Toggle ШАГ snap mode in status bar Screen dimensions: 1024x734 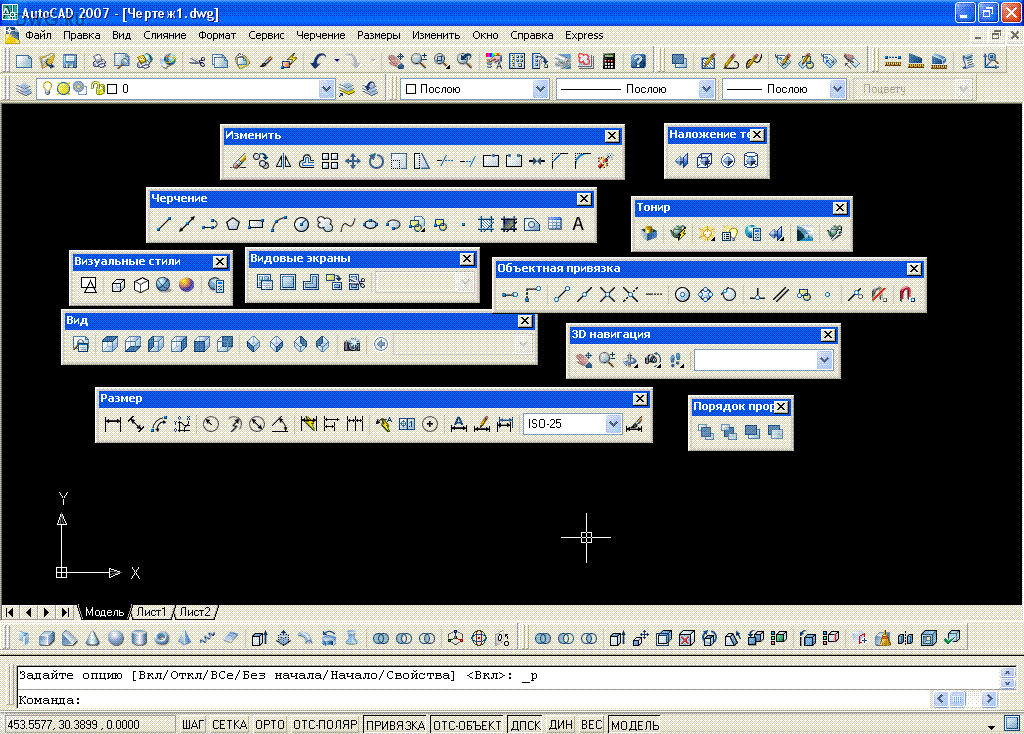(x=193, y=724)
